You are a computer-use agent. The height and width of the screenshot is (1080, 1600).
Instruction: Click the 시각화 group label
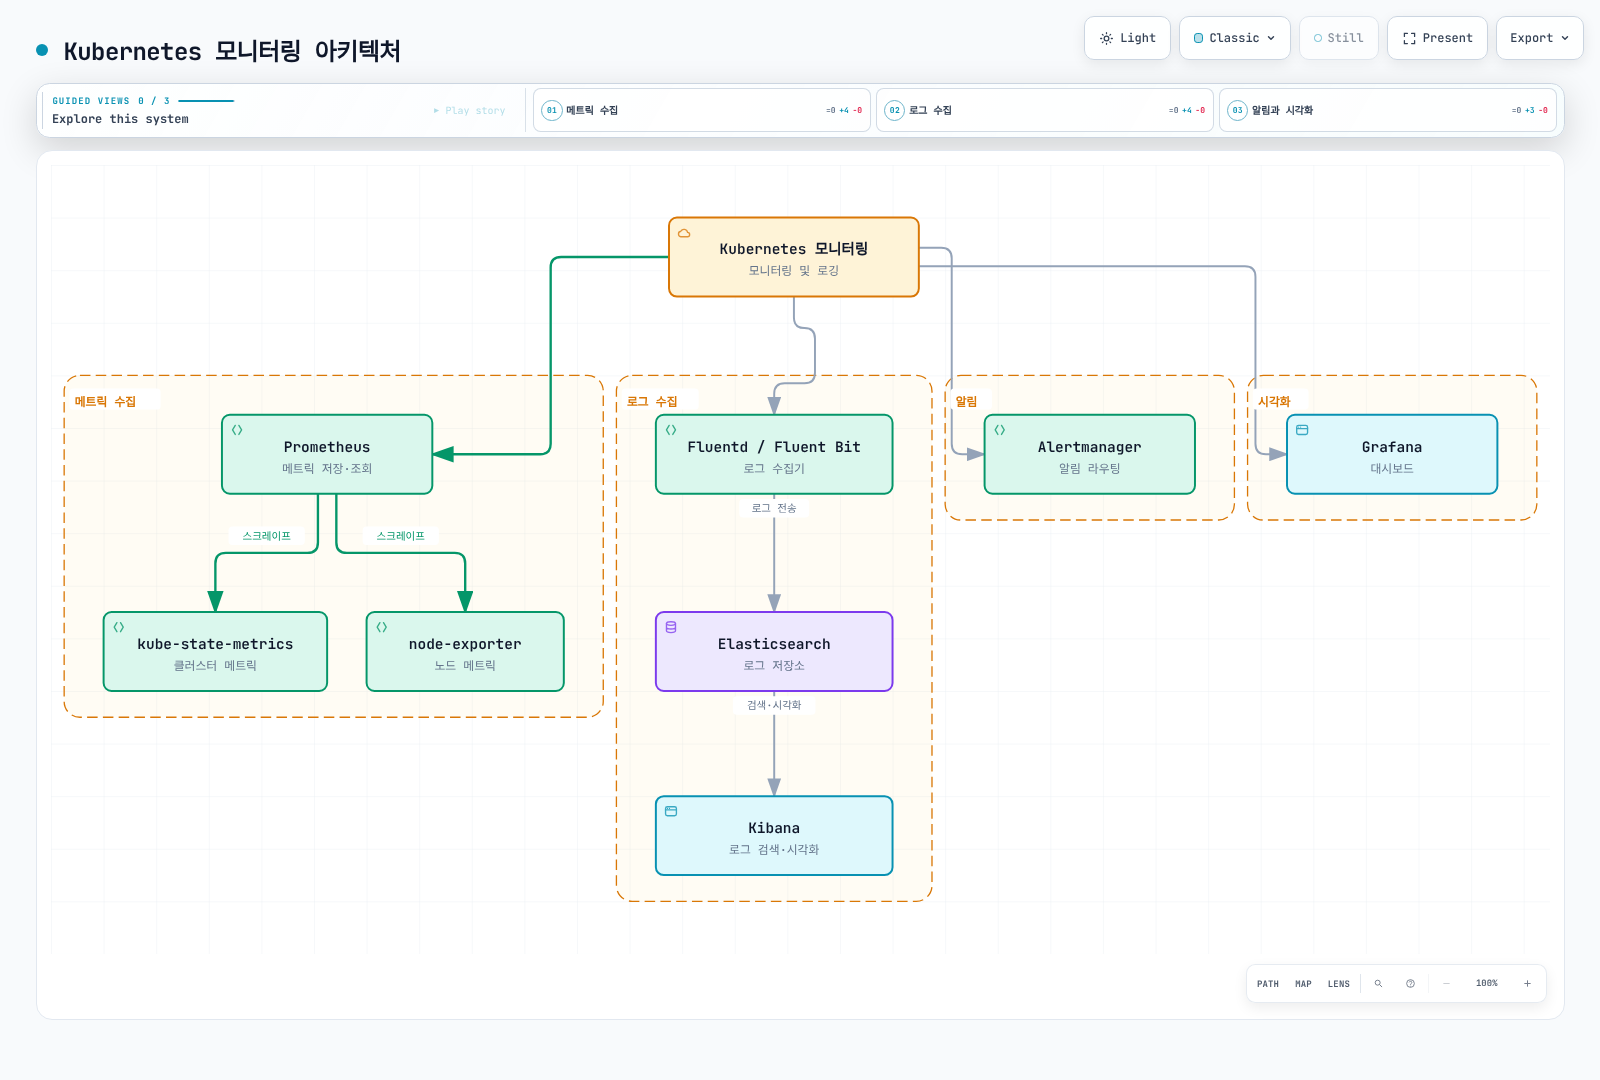1274,401
